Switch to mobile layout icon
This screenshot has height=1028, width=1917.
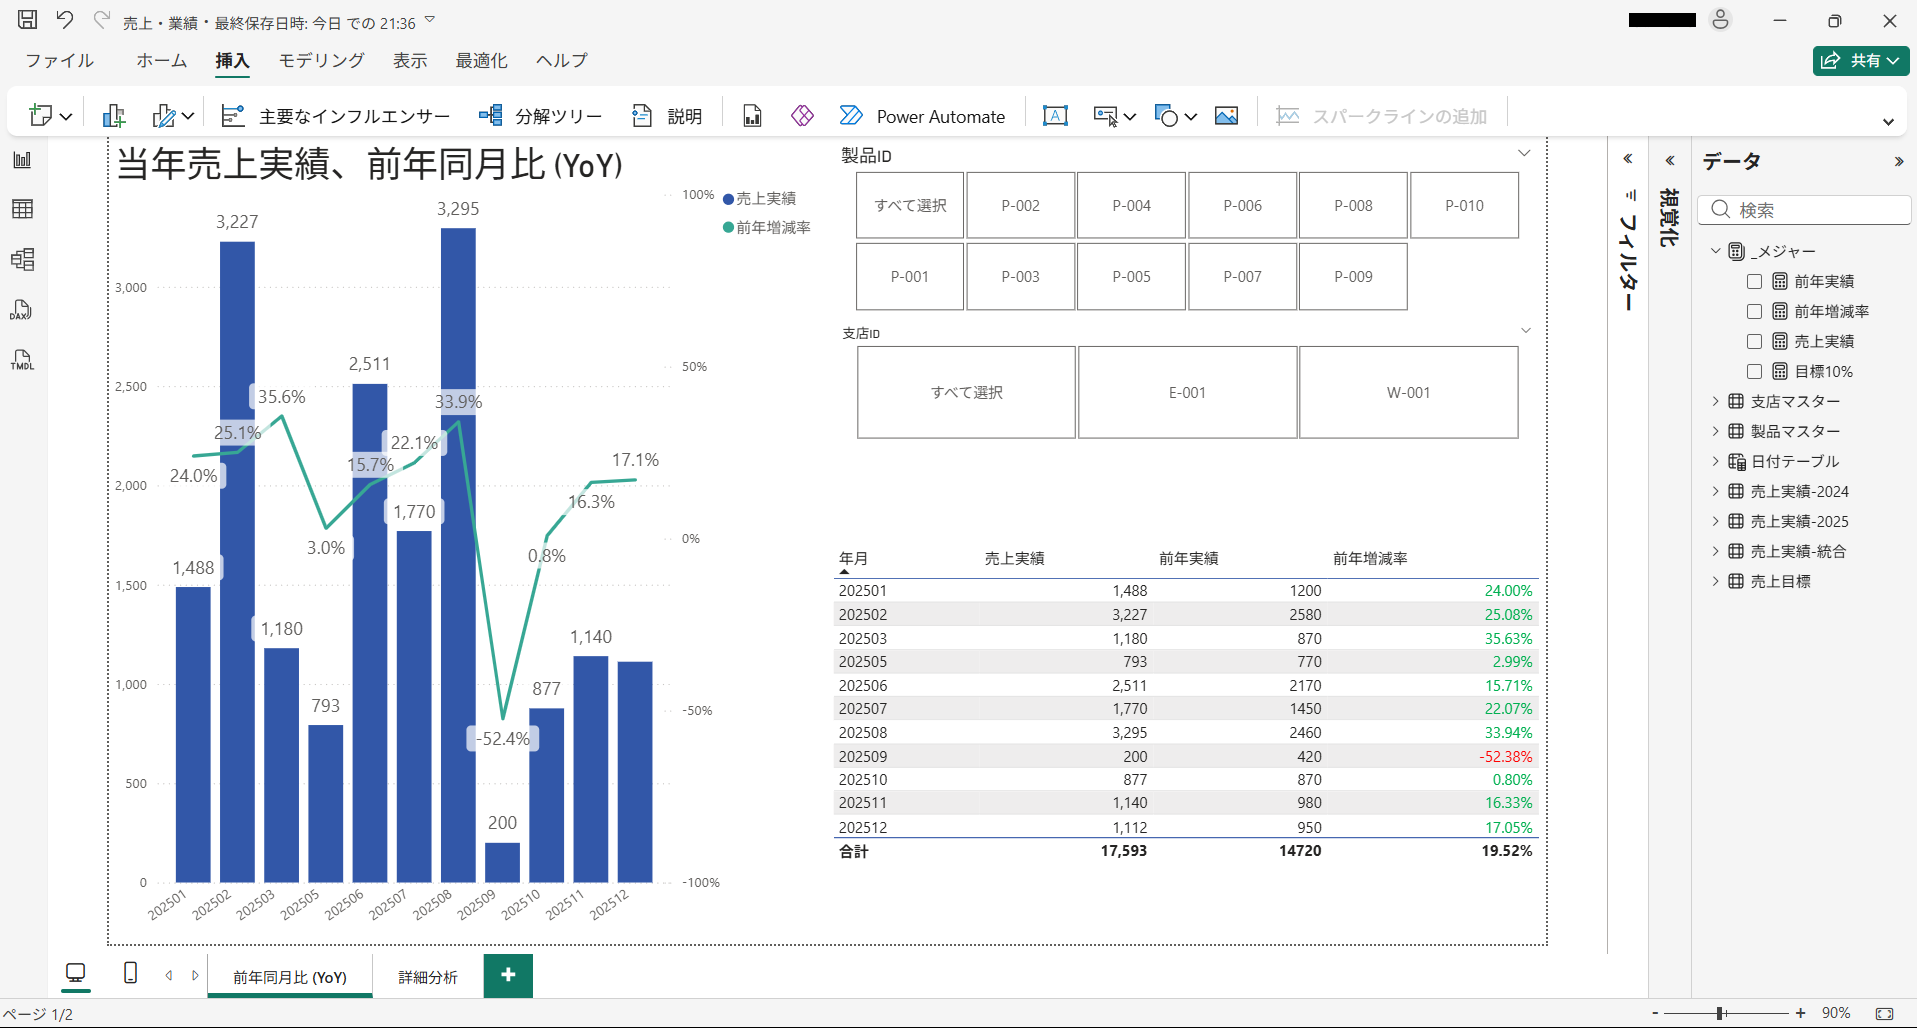pos(130,973)
